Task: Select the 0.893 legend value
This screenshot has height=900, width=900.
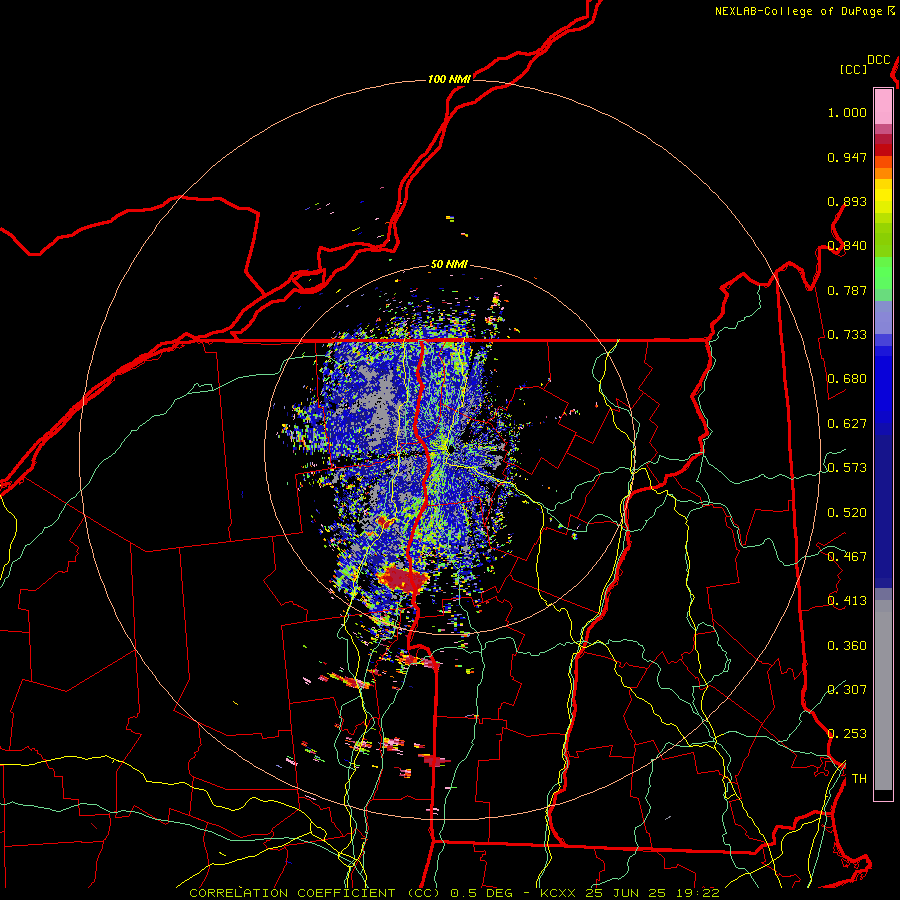Action: click(847, 201)
